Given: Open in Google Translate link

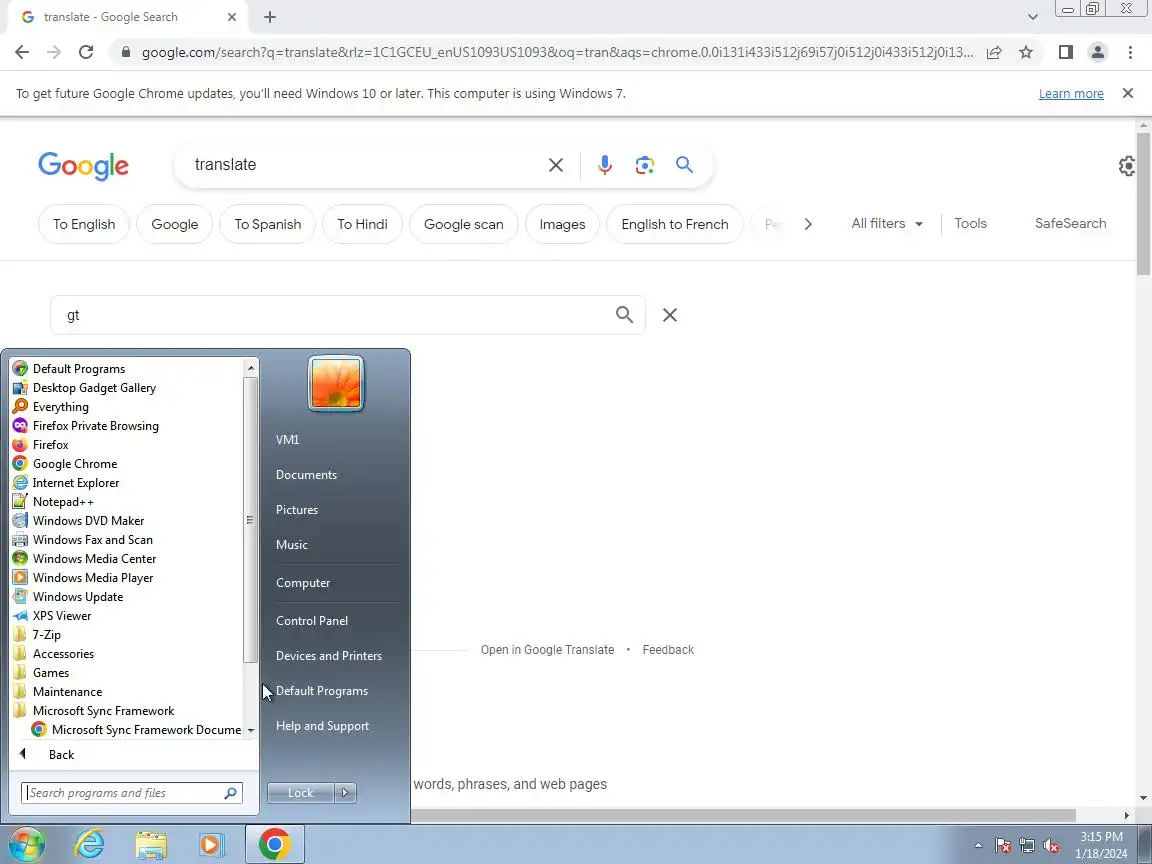Looking at the screenshot, I should [x=547, y=649].
